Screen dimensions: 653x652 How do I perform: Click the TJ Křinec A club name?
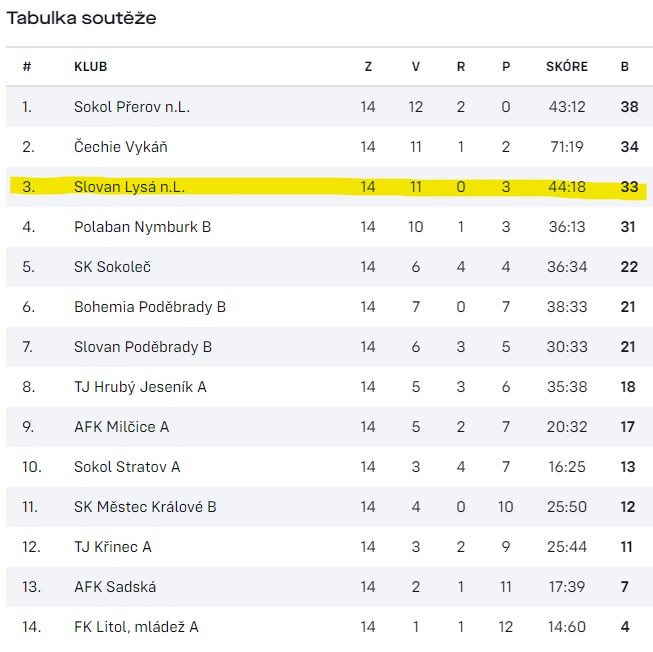pyautogui.click(x=113, y=547)
